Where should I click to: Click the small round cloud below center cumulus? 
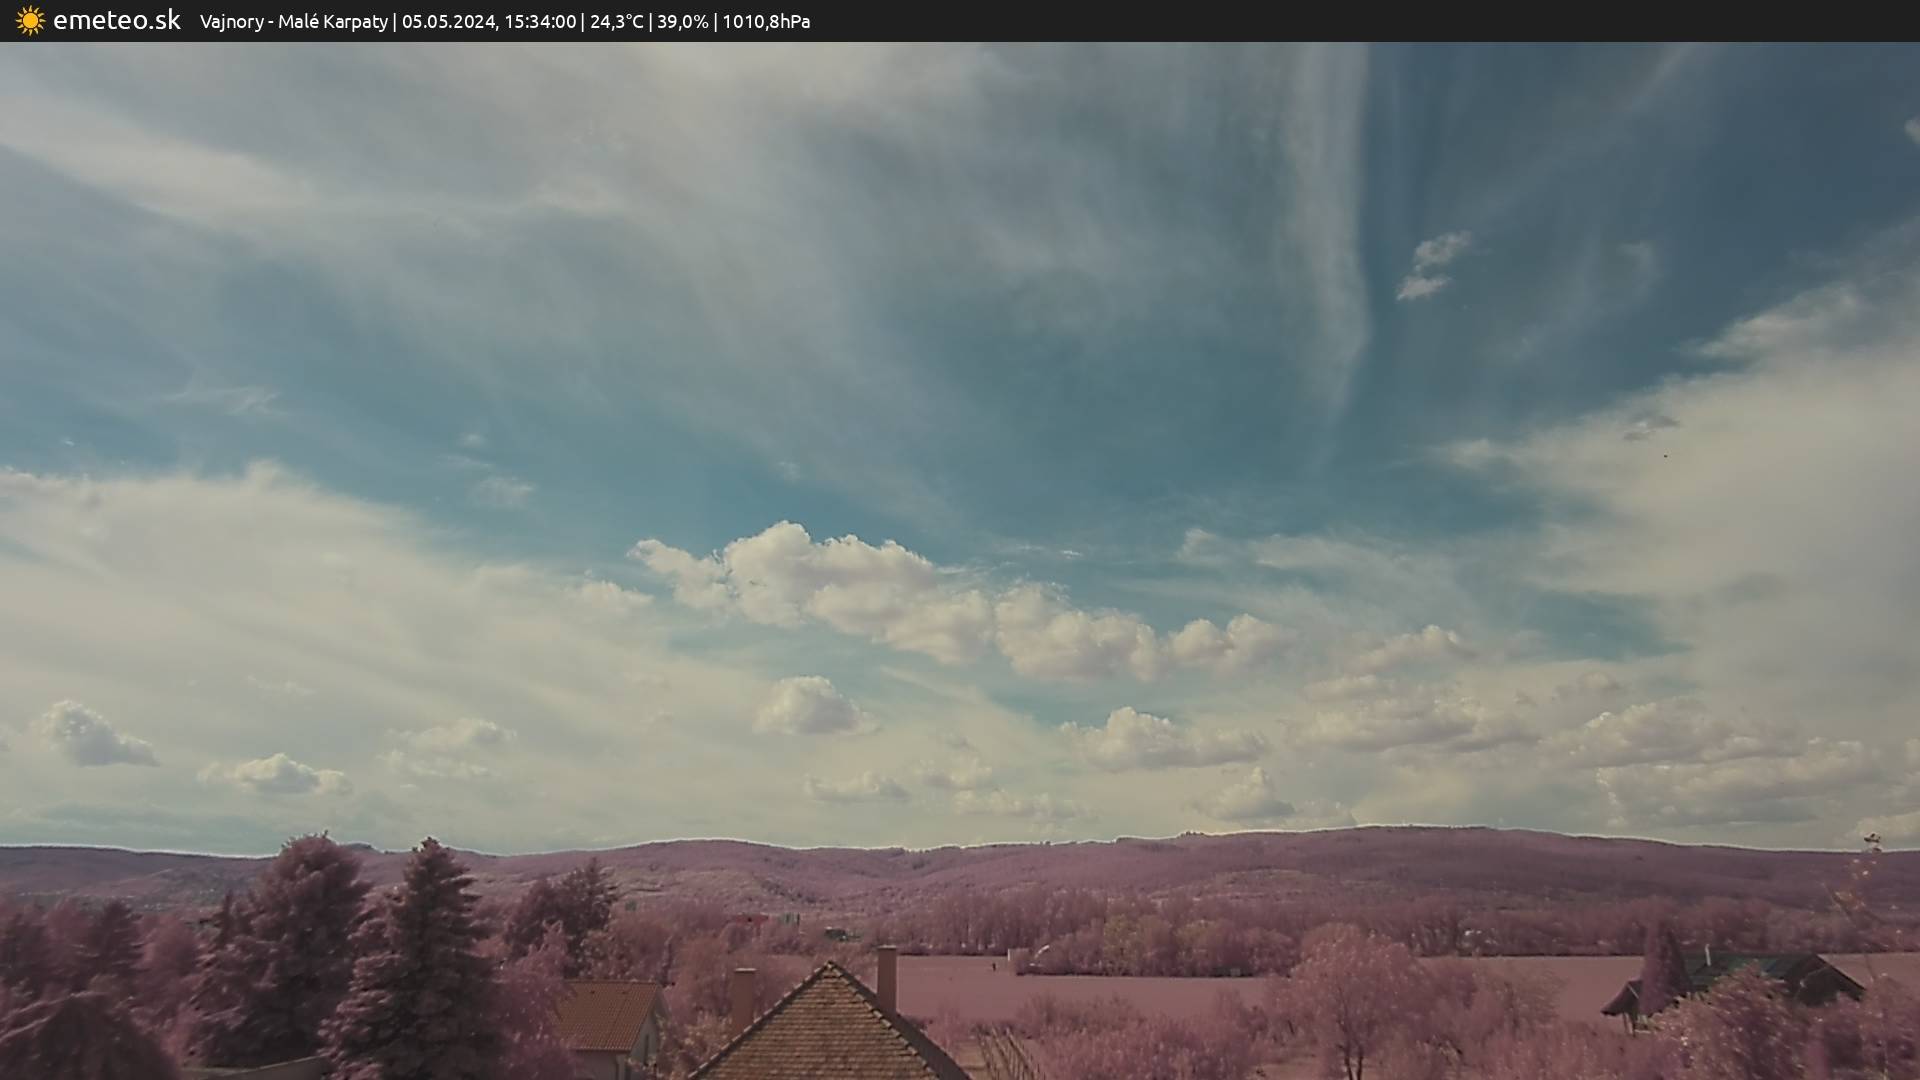pos(808,707)
